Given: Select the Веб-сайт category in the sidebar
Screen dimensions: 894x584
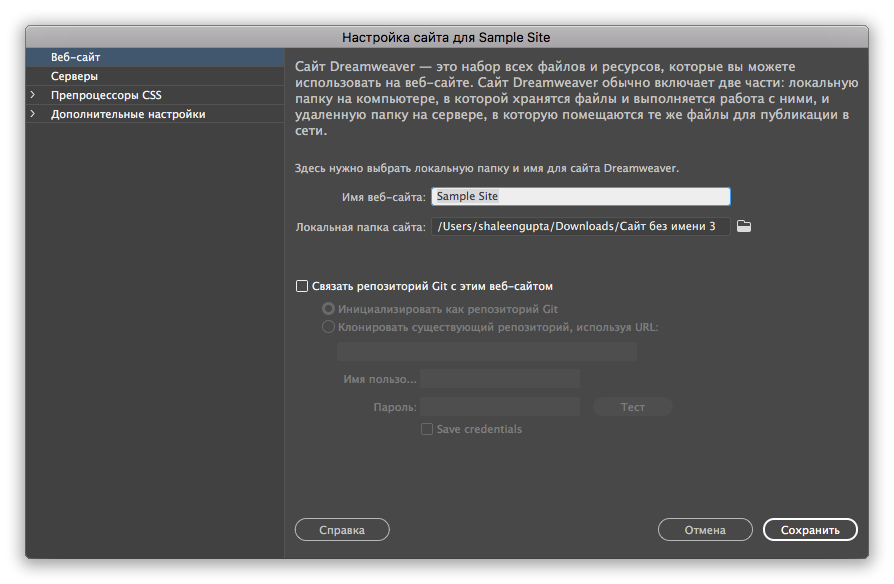Looking at the screenshot, I should [x=70, y=56].
